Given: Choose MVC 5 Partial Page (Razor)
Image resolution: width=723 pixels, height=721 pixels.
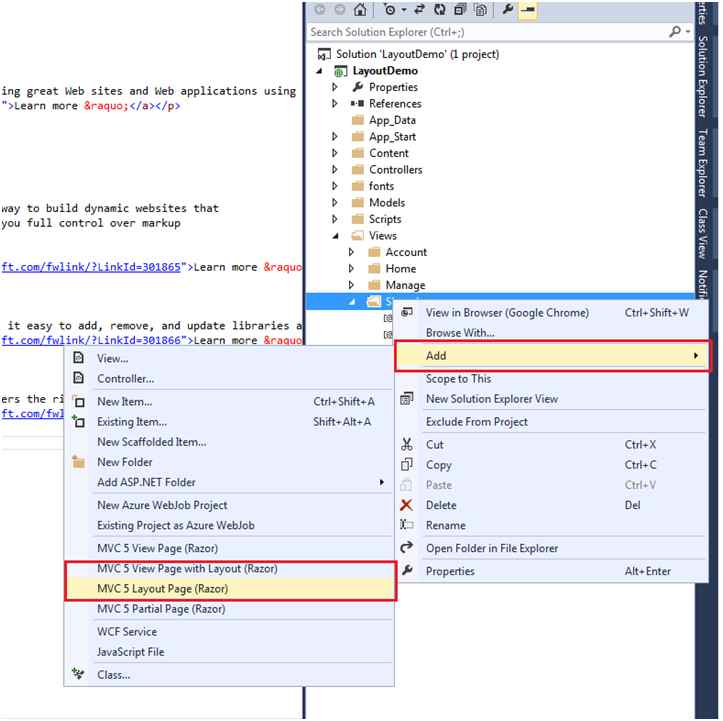Looking at the screenshot, I should tap(161, 609).
